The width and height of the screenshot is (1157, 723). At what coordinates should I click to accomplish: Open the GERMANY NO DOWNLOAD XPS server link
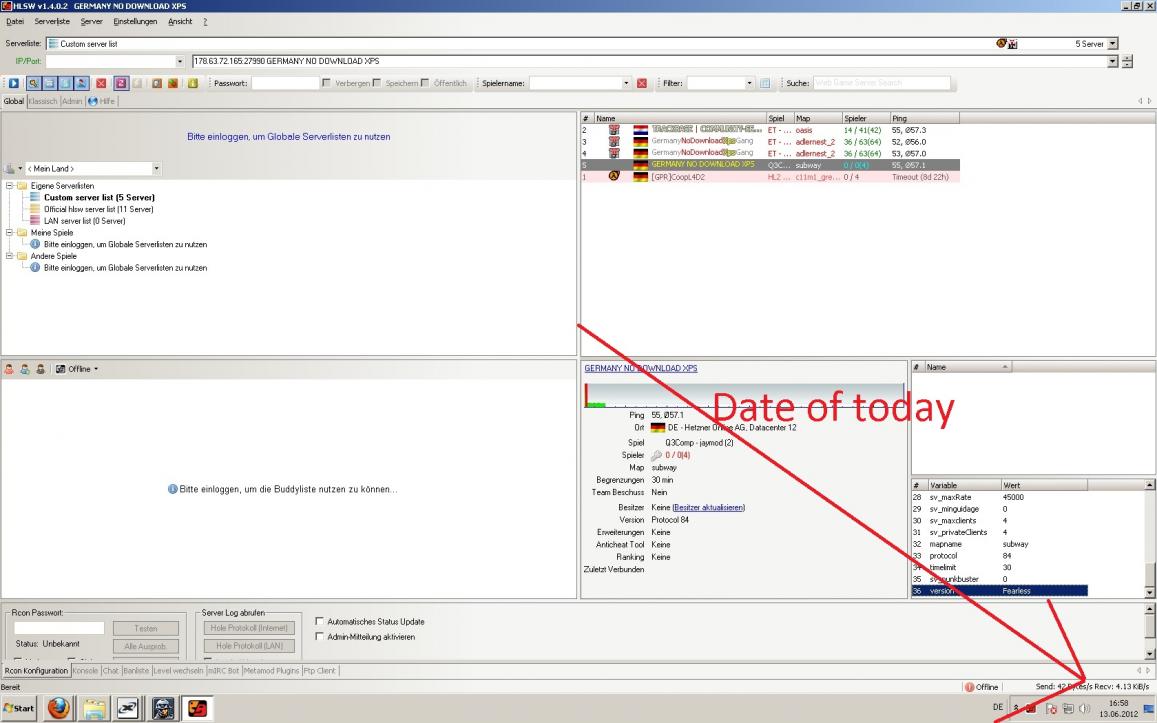[x=640, y=368]
